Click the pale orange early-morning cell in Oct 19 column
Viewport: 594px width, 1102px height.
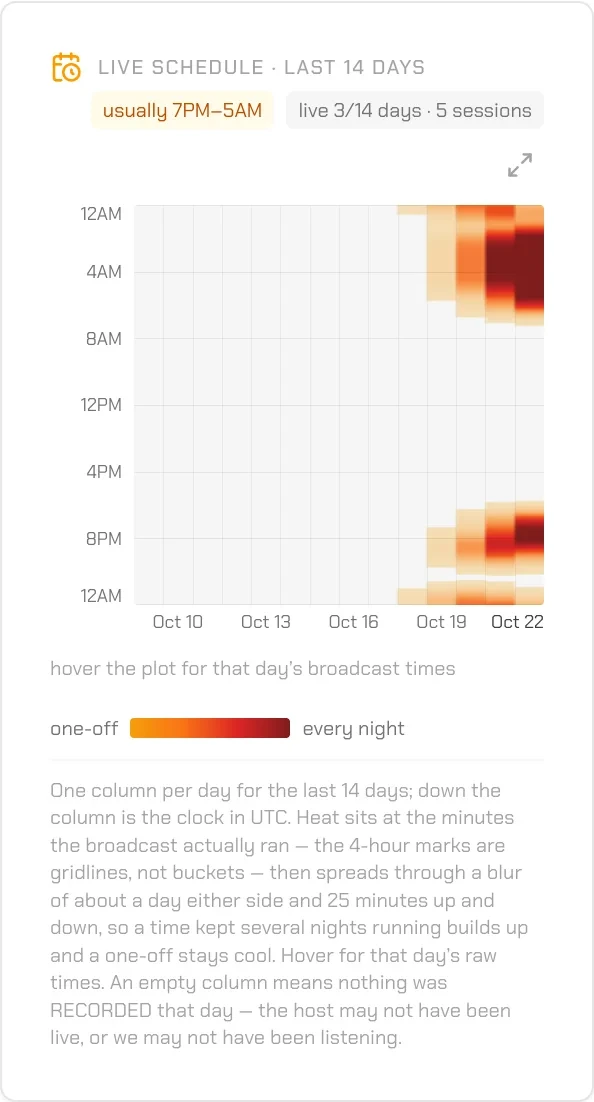click(x=441, y=253)
